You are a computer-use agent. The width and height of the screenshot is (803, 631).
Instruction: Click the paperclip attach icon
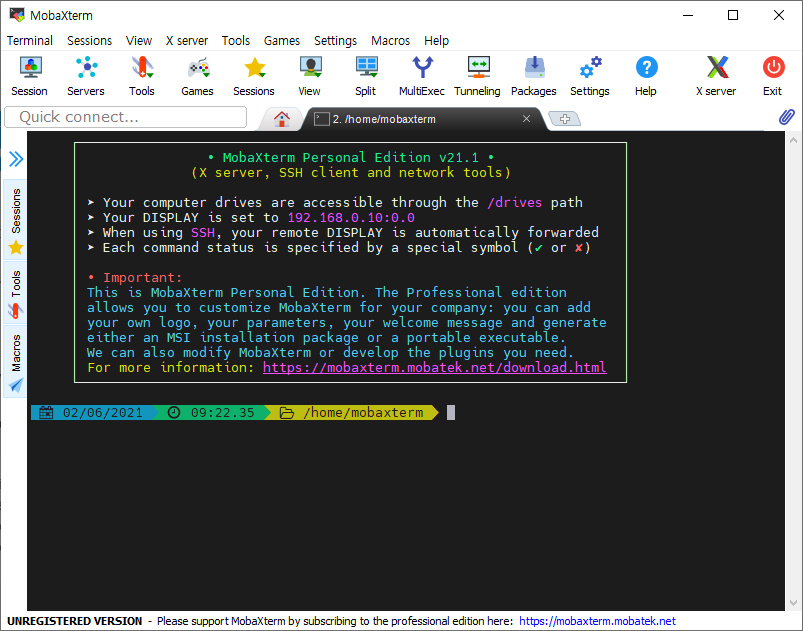click(x=787, y=117)
